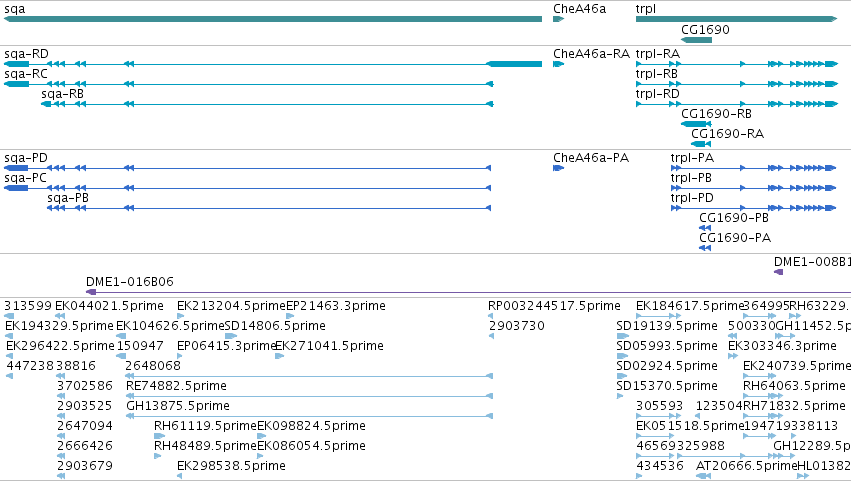Click the EK296422.5prime EST label

click(60, 346)
